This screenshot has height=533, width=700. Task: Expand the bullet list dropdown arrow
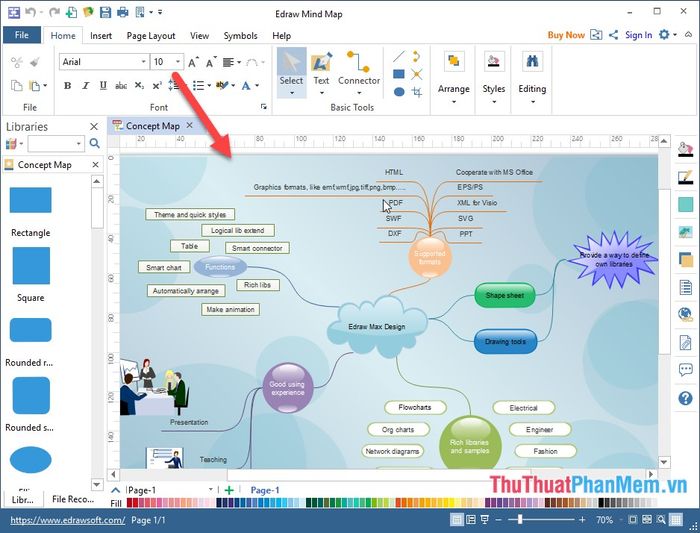point(209,85)
